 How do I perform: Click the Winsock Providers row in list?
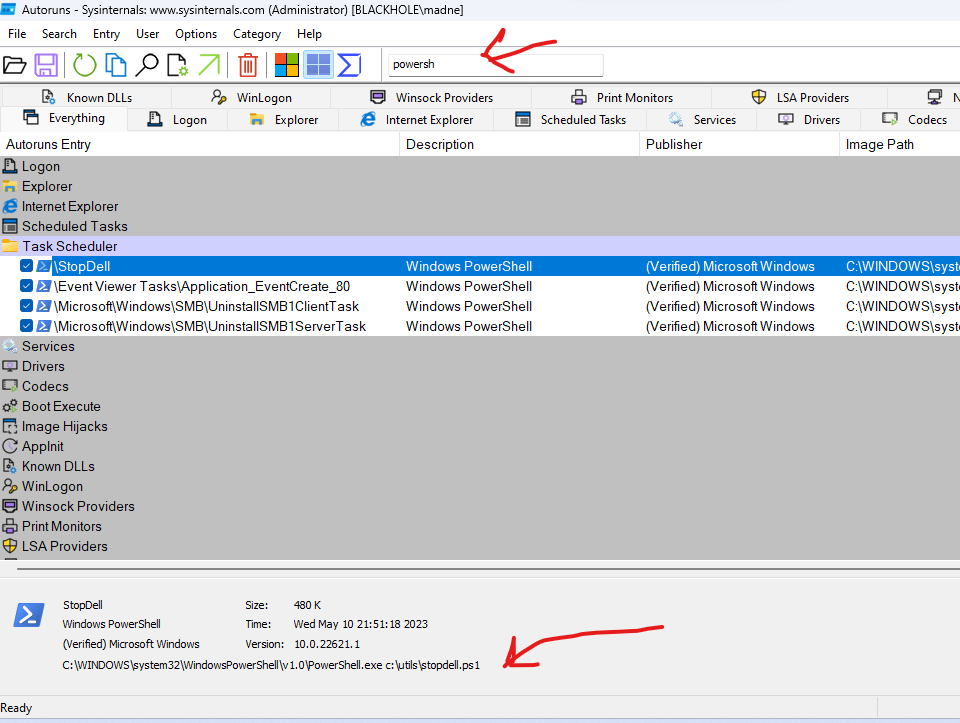point(480,506)
